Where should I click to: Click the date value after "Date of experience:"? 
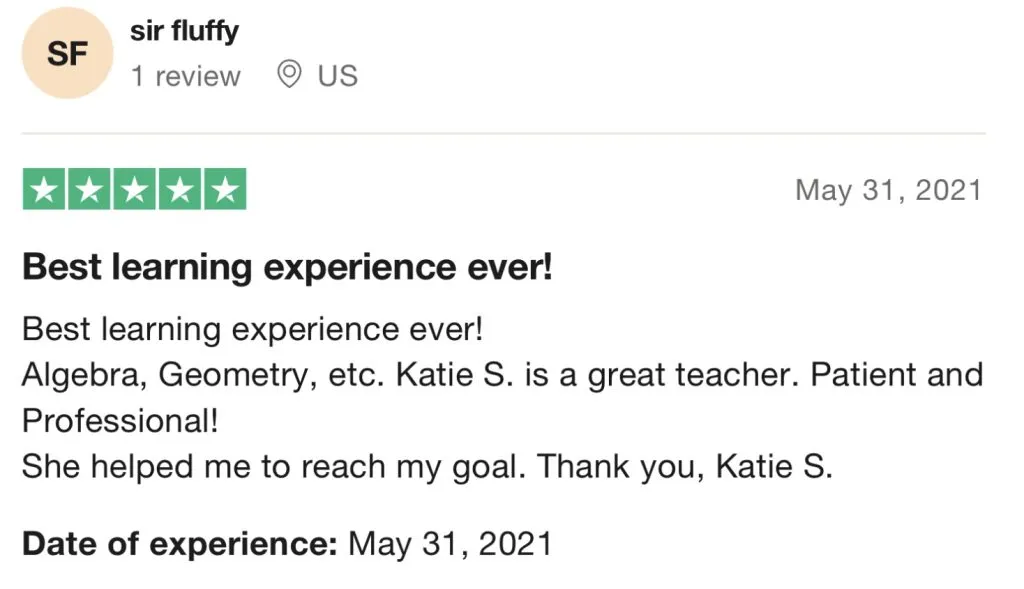450,543
